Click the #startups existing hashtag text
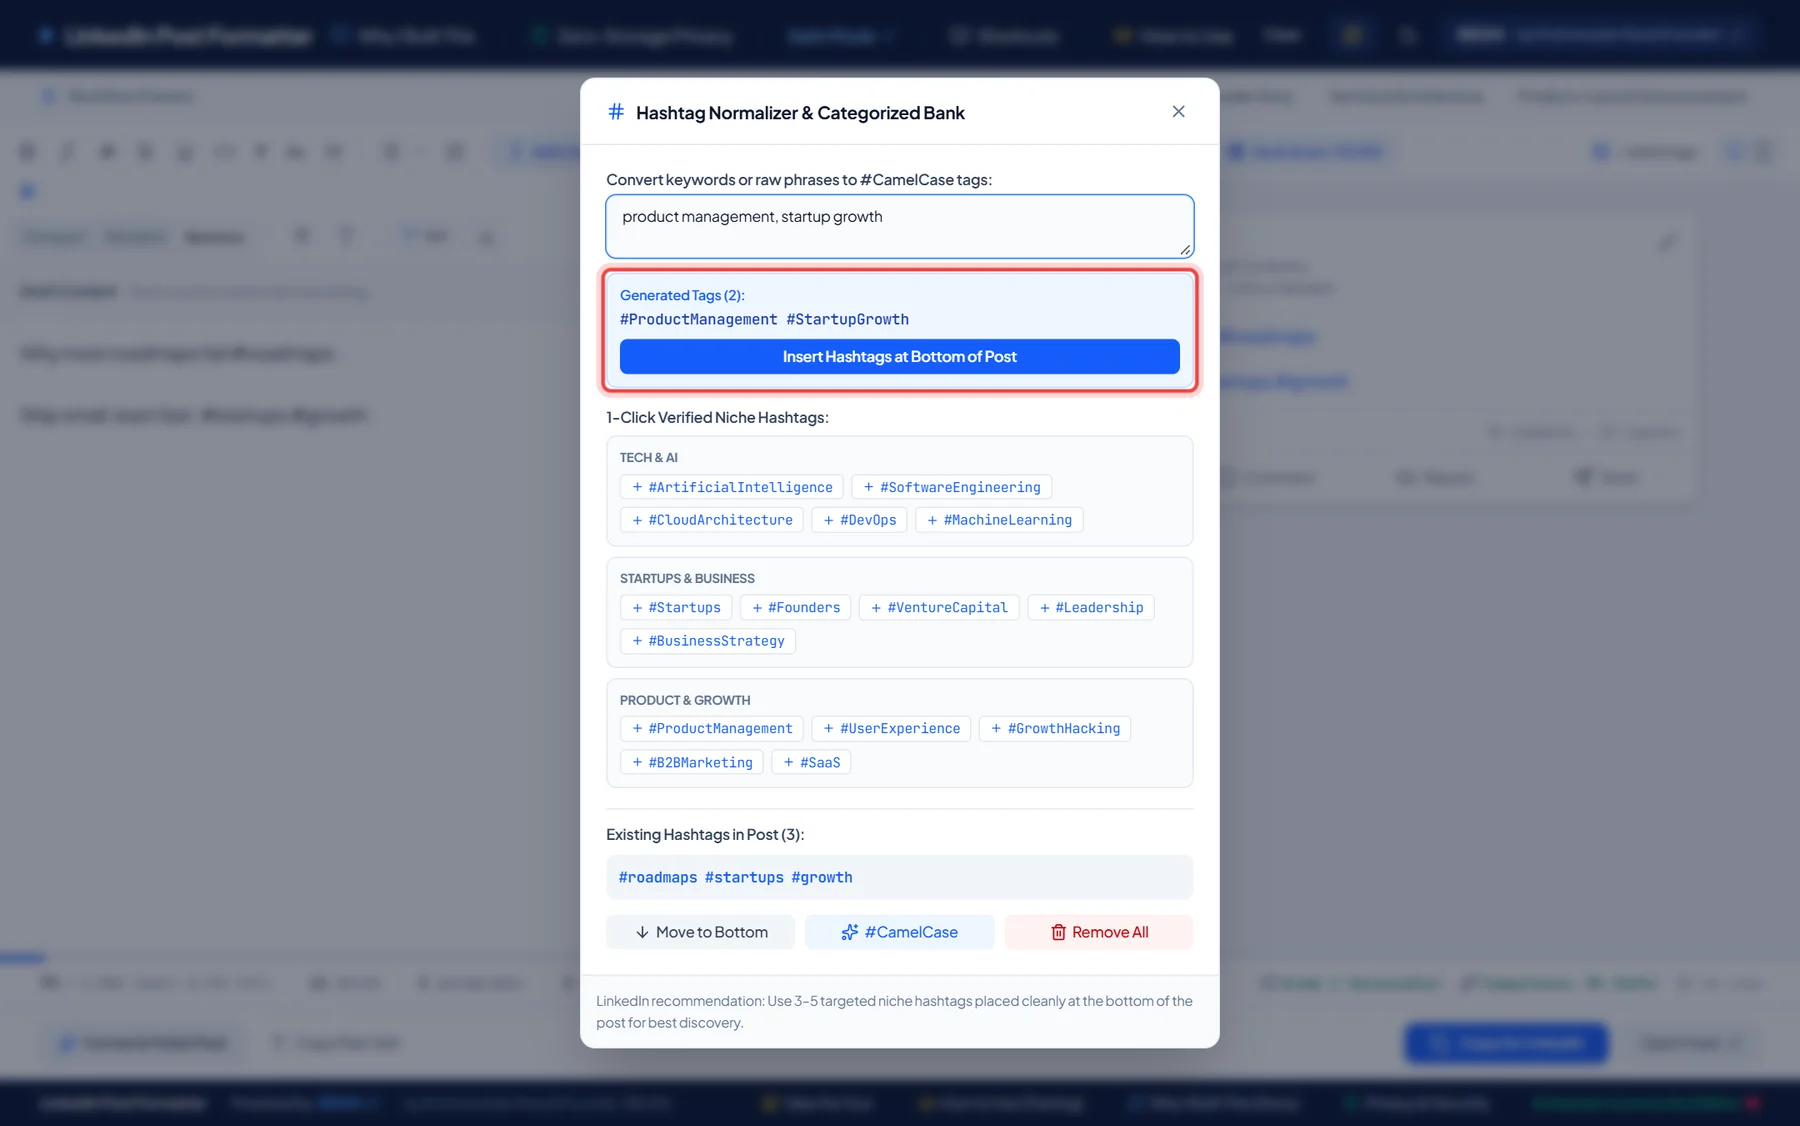This screenshot has width=1800, height=1126. pyautogui.click(x=744, y=877)
